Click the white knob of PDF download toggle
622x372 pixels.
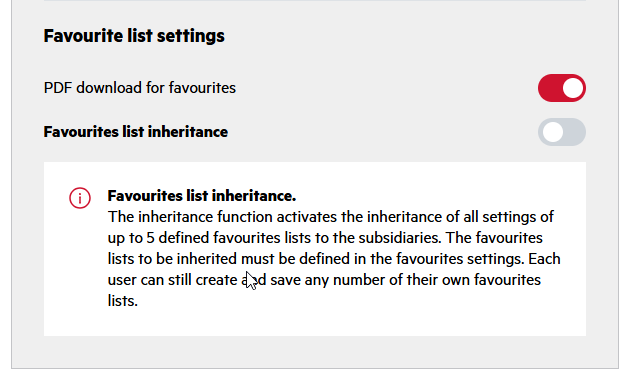pyautogui.click(x=572, y=88)
